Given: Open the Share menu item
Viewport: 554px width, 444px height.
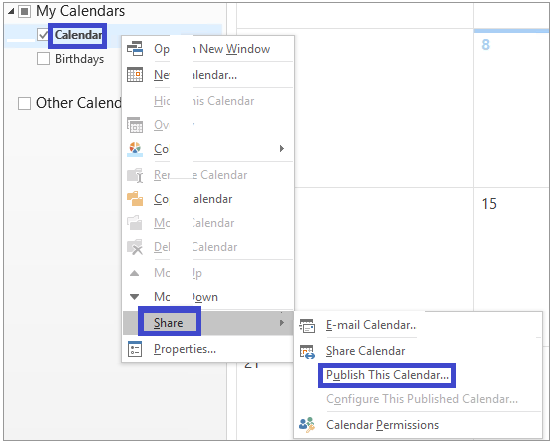Looking at the screenshot, I should tap(169, 323).
